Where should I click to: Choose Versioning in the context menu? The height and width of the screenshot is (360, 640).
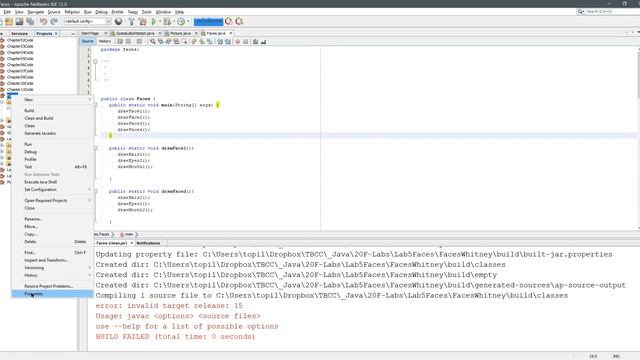click(x=52, y=268)
